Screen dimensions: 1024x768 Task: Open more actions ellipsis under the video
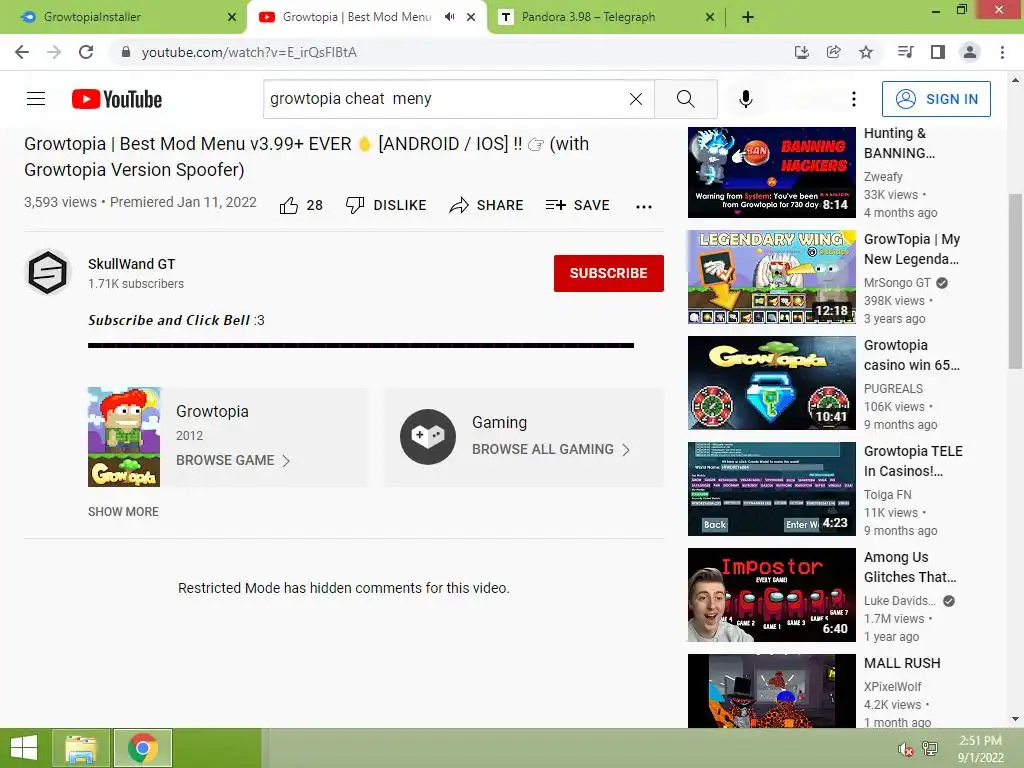pos(644,206)
